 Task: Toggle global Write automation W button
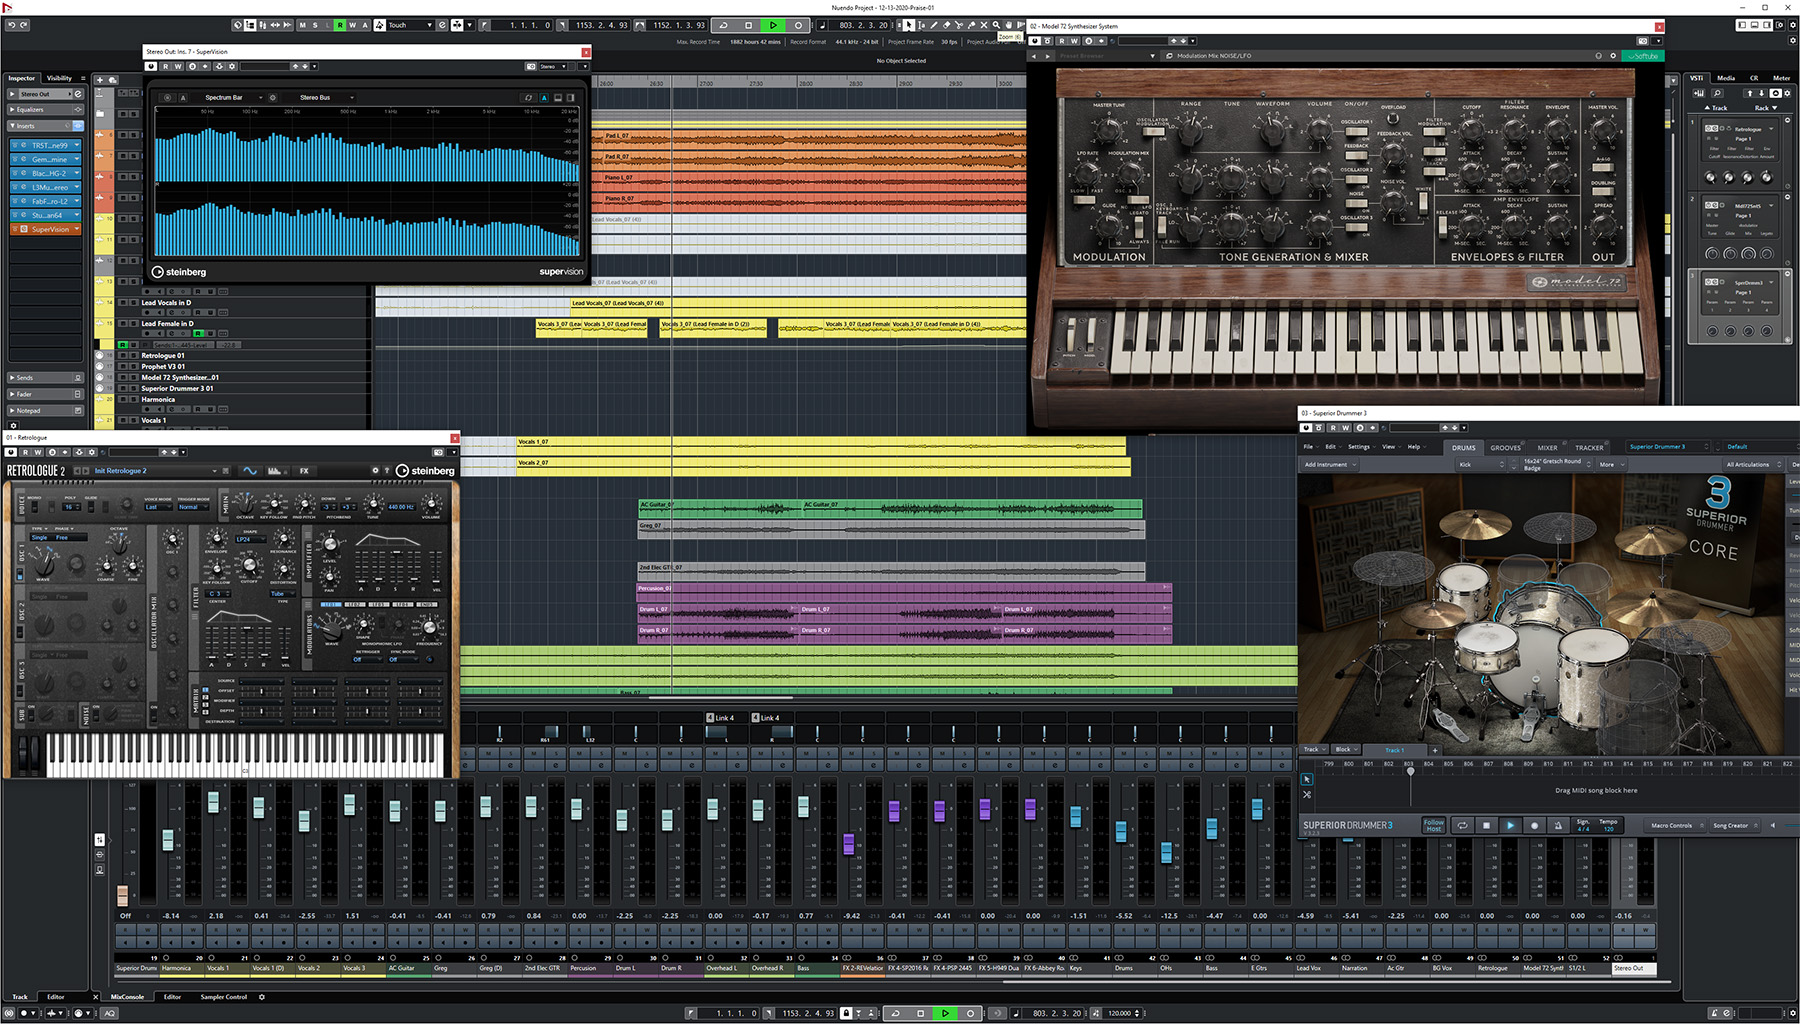[x=352, y=25]
